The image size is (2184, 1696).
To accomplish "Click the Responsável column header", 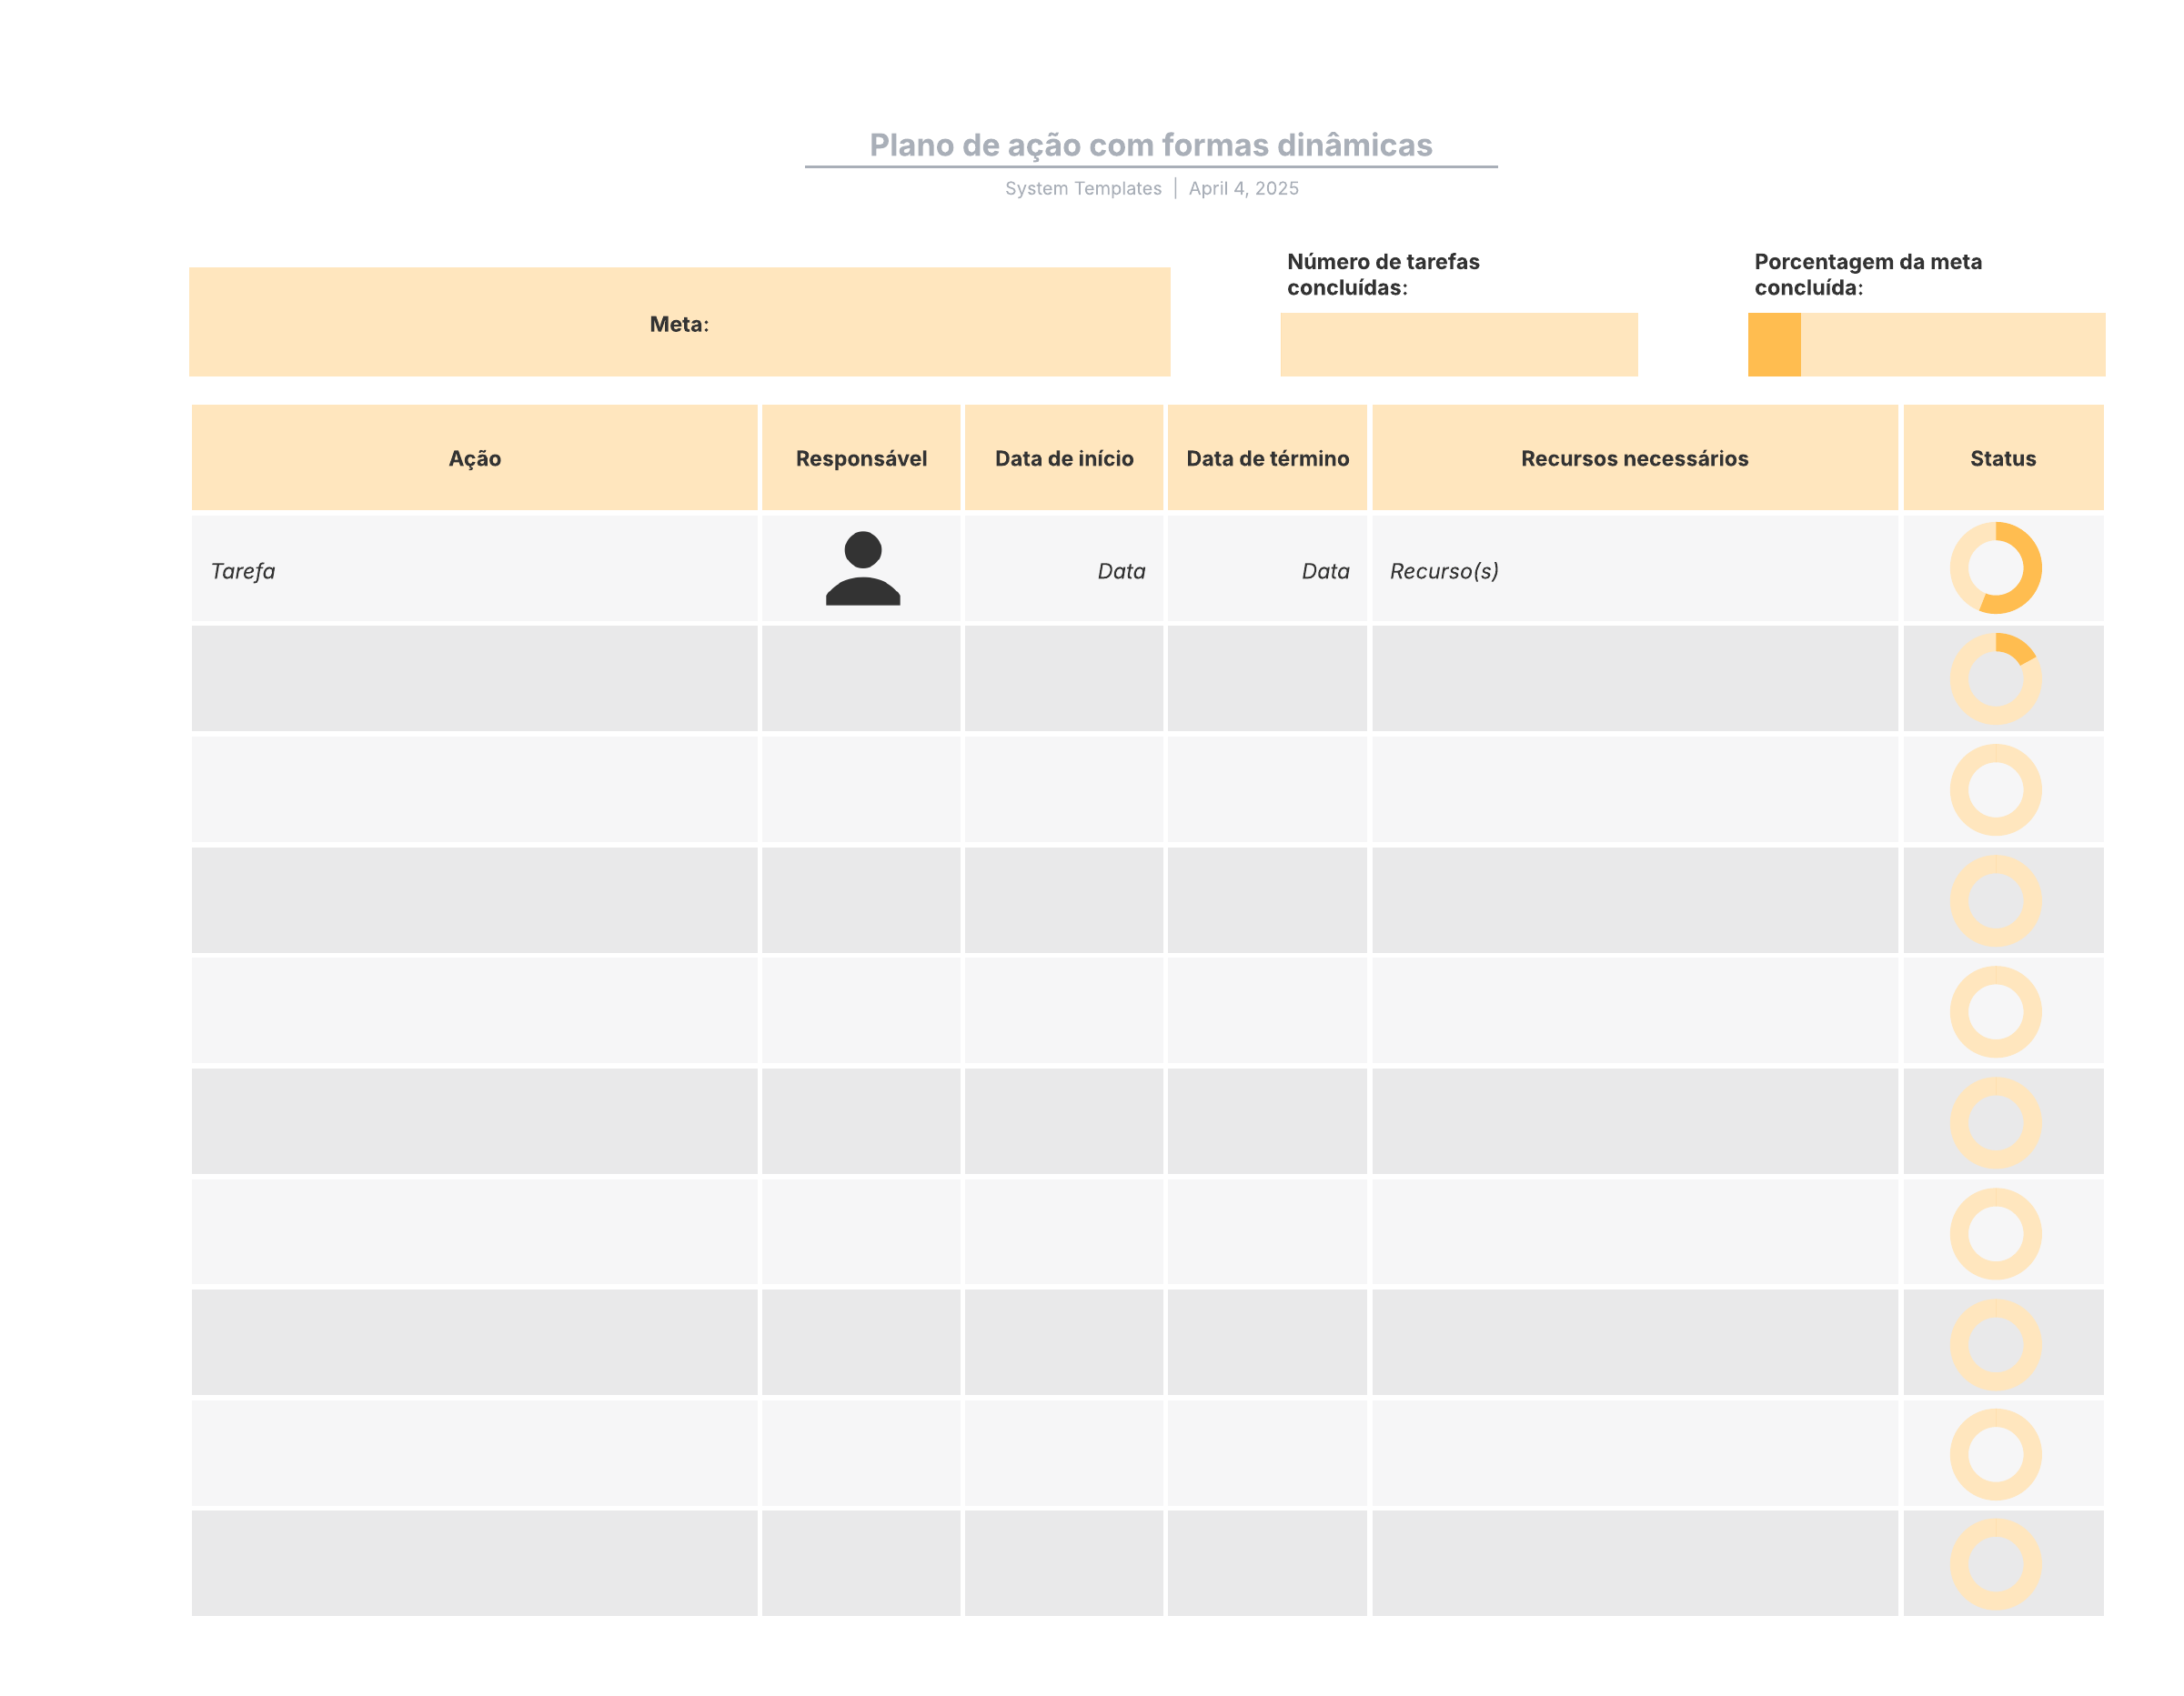I will [861, 458].
